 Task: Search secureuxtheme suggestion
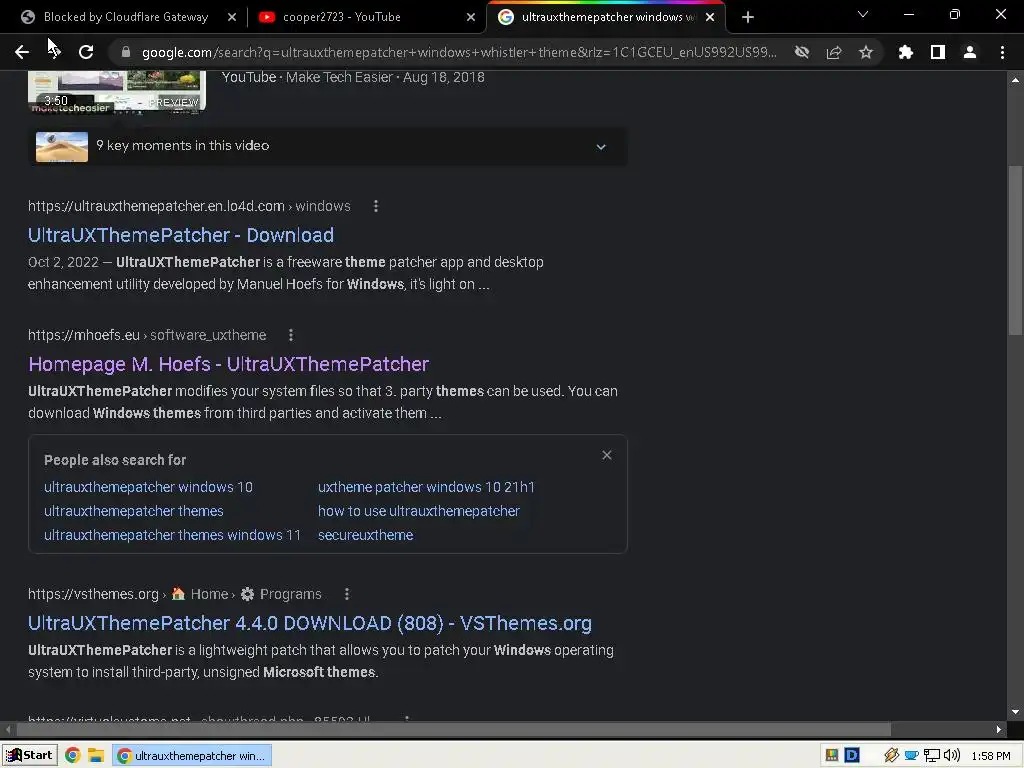[x=366, y=535]
